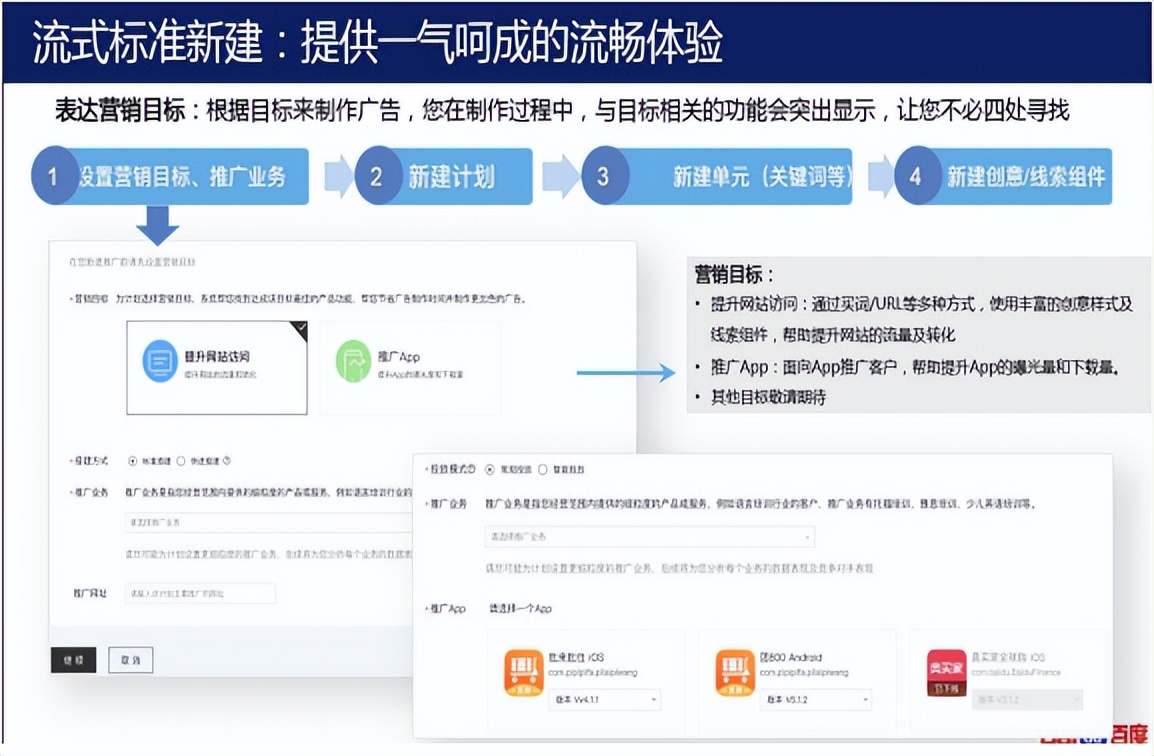Click the green 推广App goal icon

[x=353, y=361]
